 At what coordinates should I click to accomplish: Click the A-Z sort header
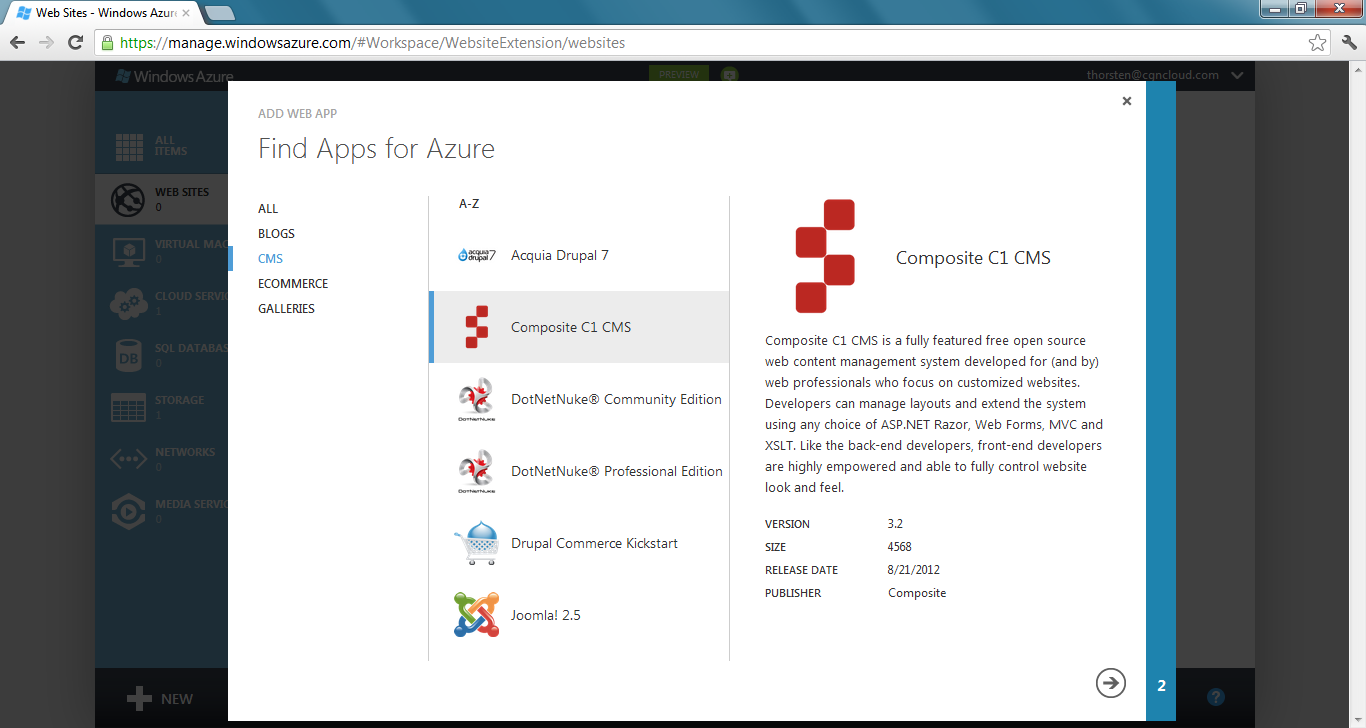469,204
